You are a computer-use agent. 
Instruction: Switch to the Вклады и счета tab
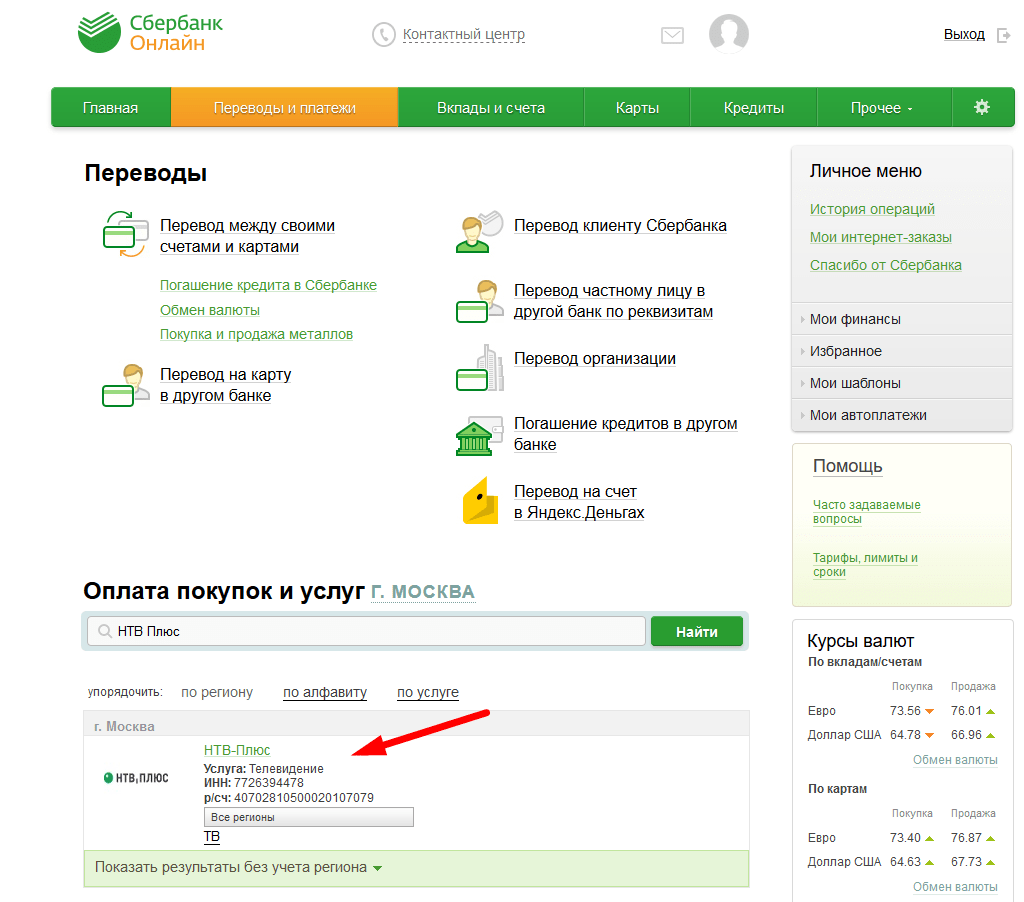coord(490,108)
